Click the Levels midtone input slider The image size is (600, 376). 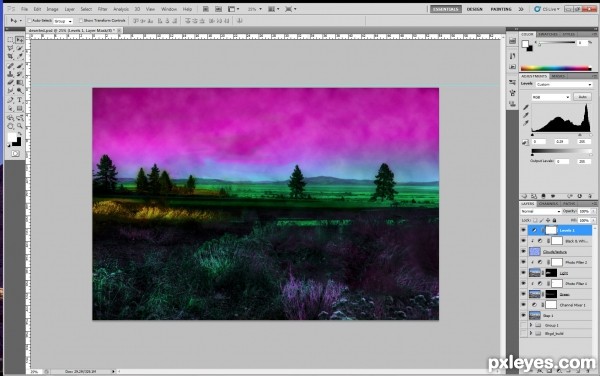[579, 135]
